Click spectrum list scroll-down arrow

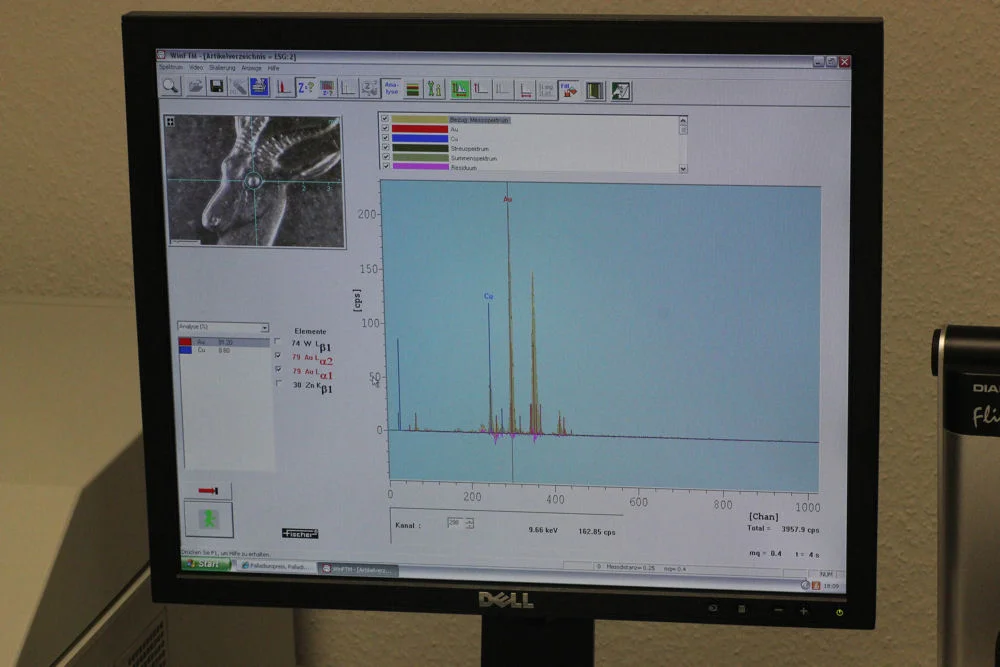coord(683,169)
